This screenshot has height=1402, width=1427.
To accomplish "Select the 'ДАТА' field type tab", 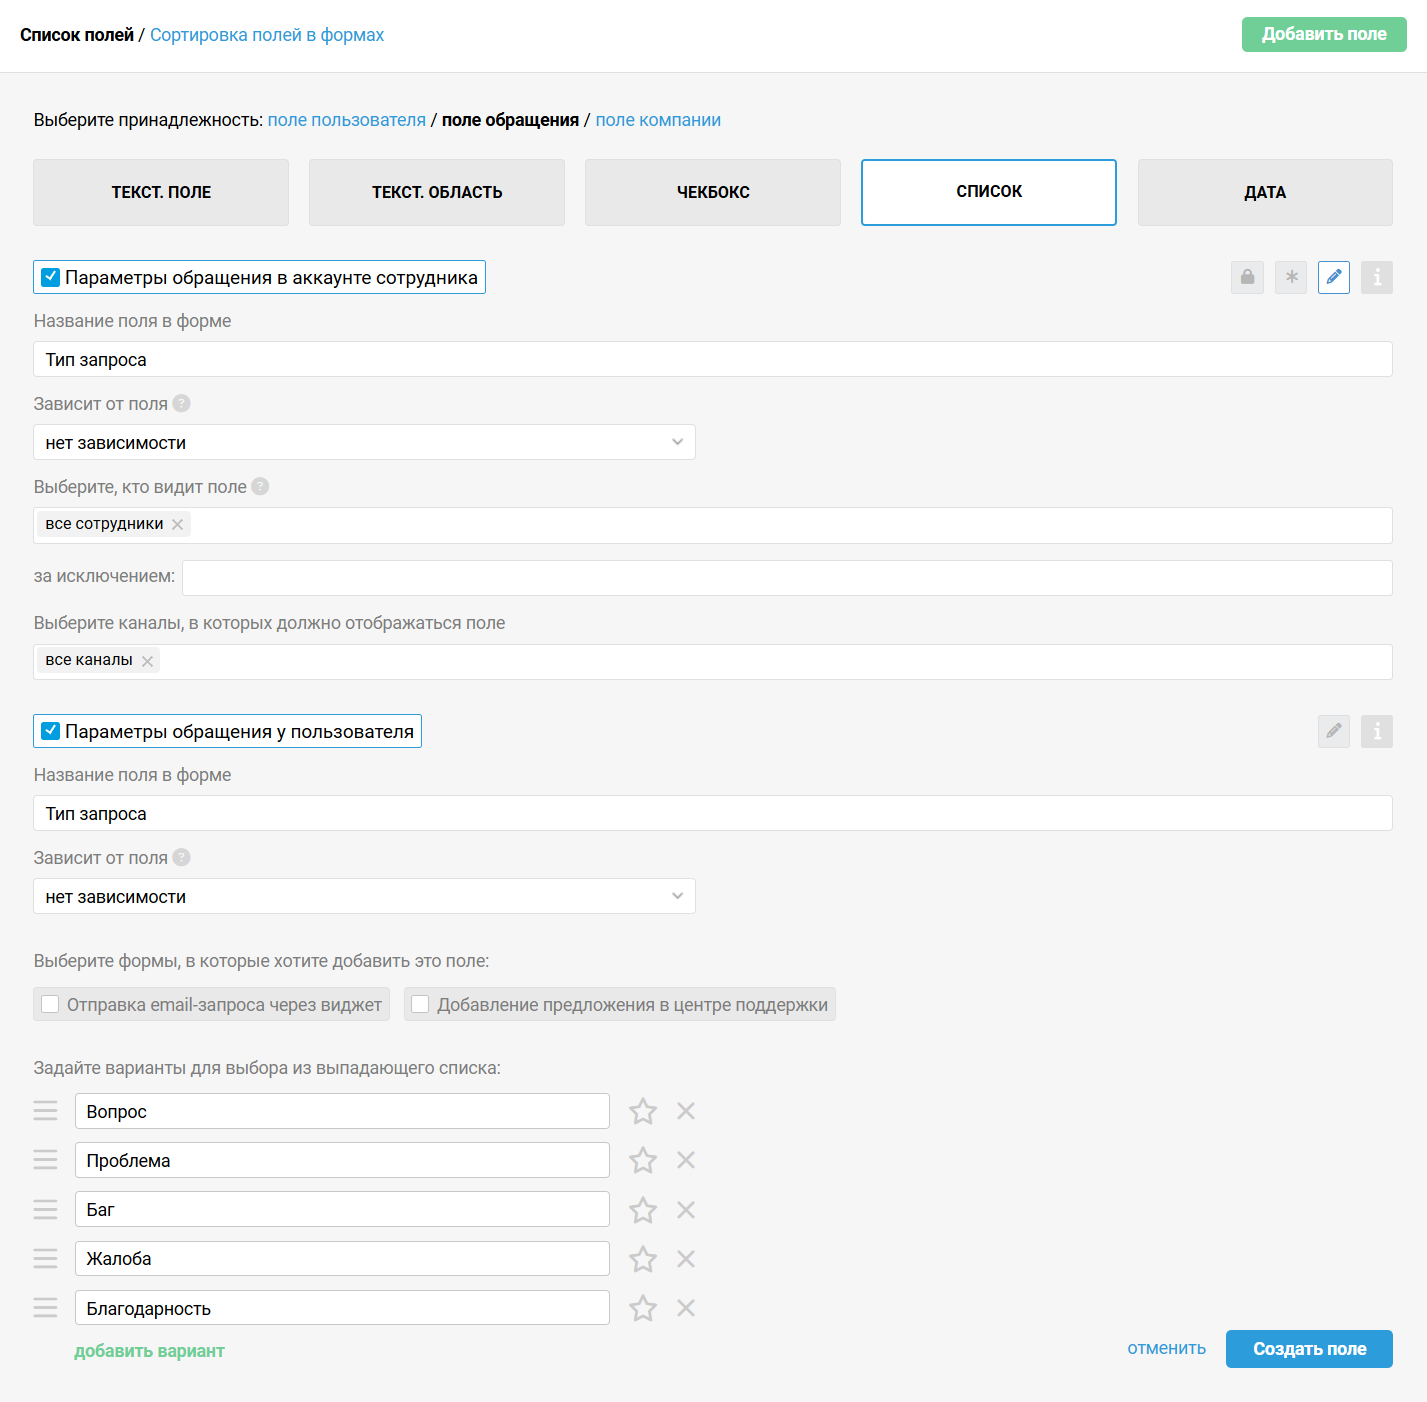I will coord(1265,192).
